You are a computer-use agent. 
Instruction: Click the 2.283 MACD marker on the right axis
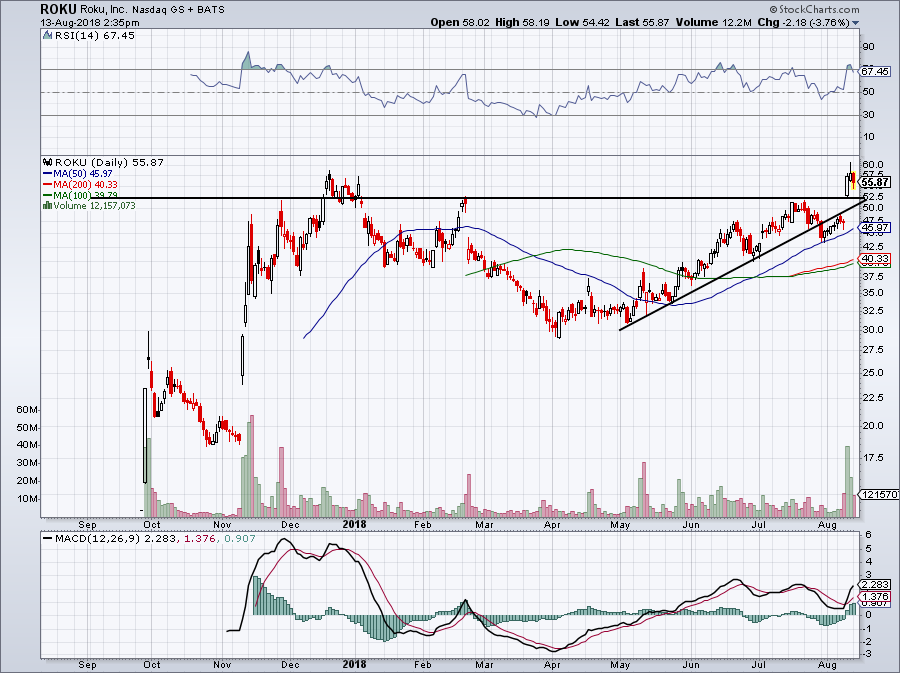click(x=875, y=585)
